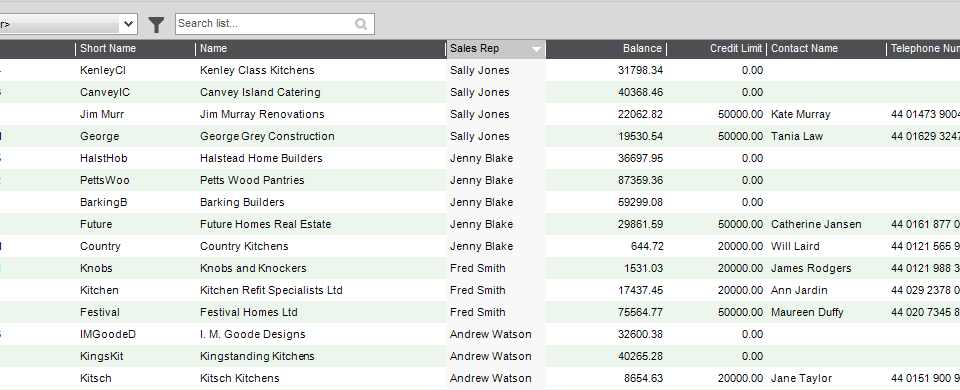Click Sally Jones in Jim Murray row
The width and height of the screenshot is (960, 390).
point(480,114)
